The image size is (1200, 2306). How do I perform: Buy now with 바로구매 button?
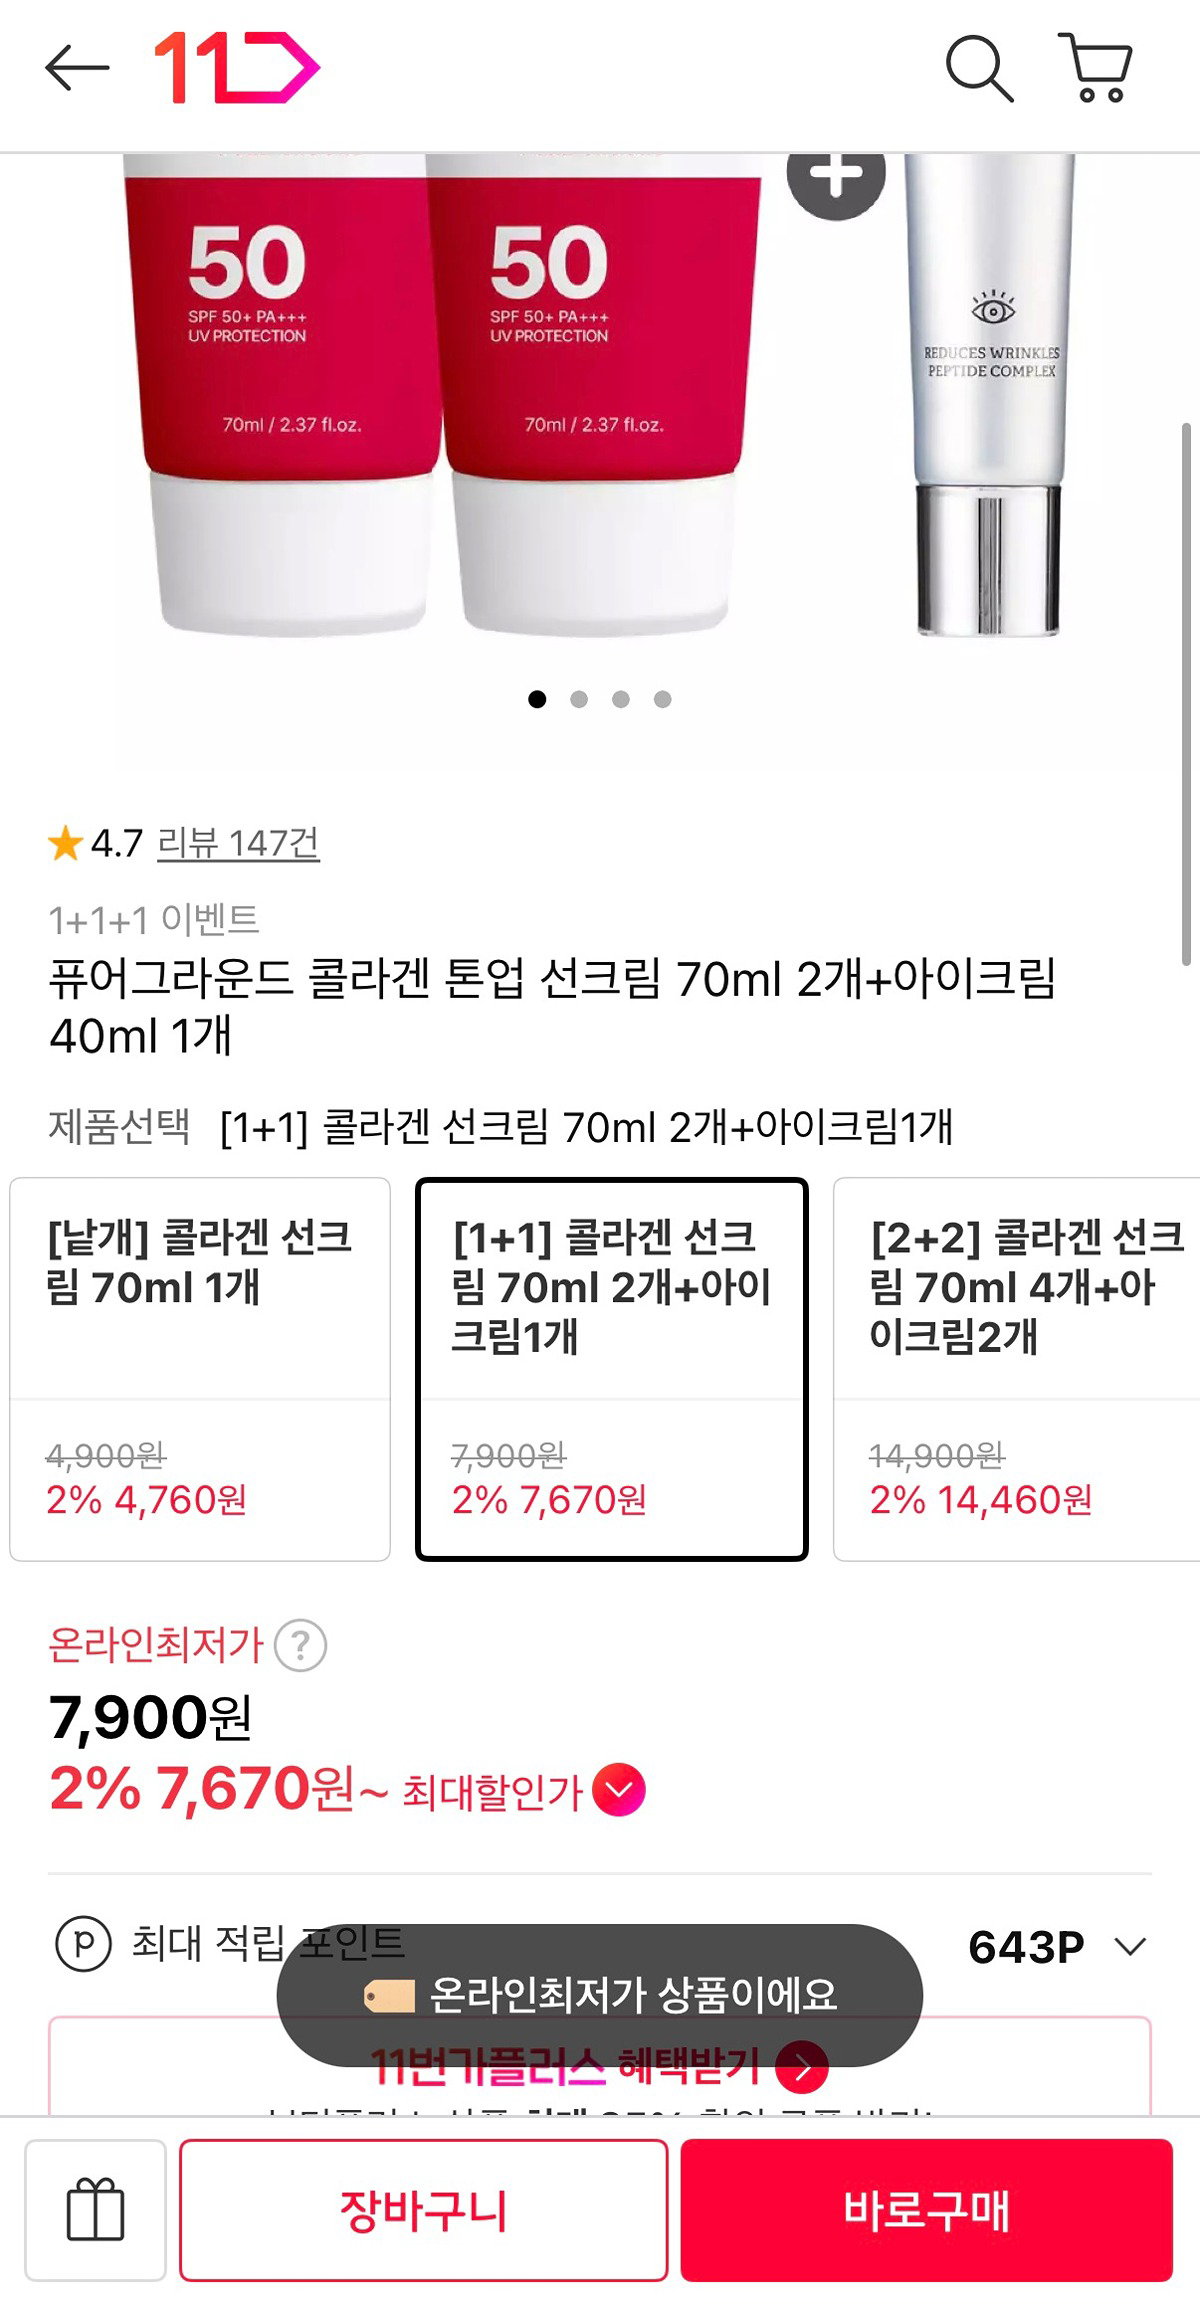click(x=927, y=2210)
